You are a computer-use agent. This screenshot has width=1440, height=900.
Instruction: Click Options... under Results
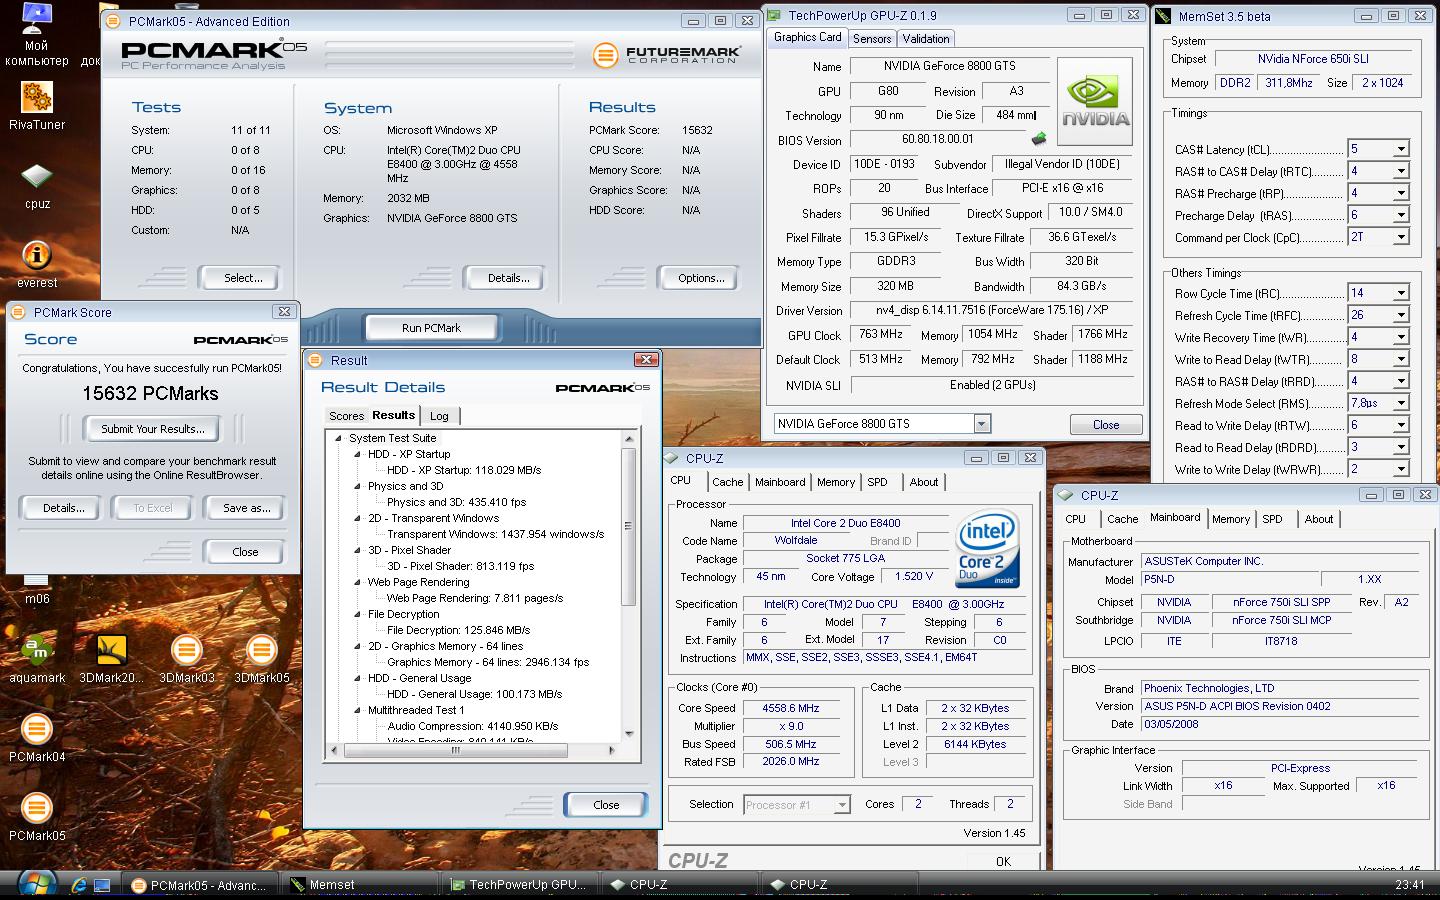(x=701, y=278)
